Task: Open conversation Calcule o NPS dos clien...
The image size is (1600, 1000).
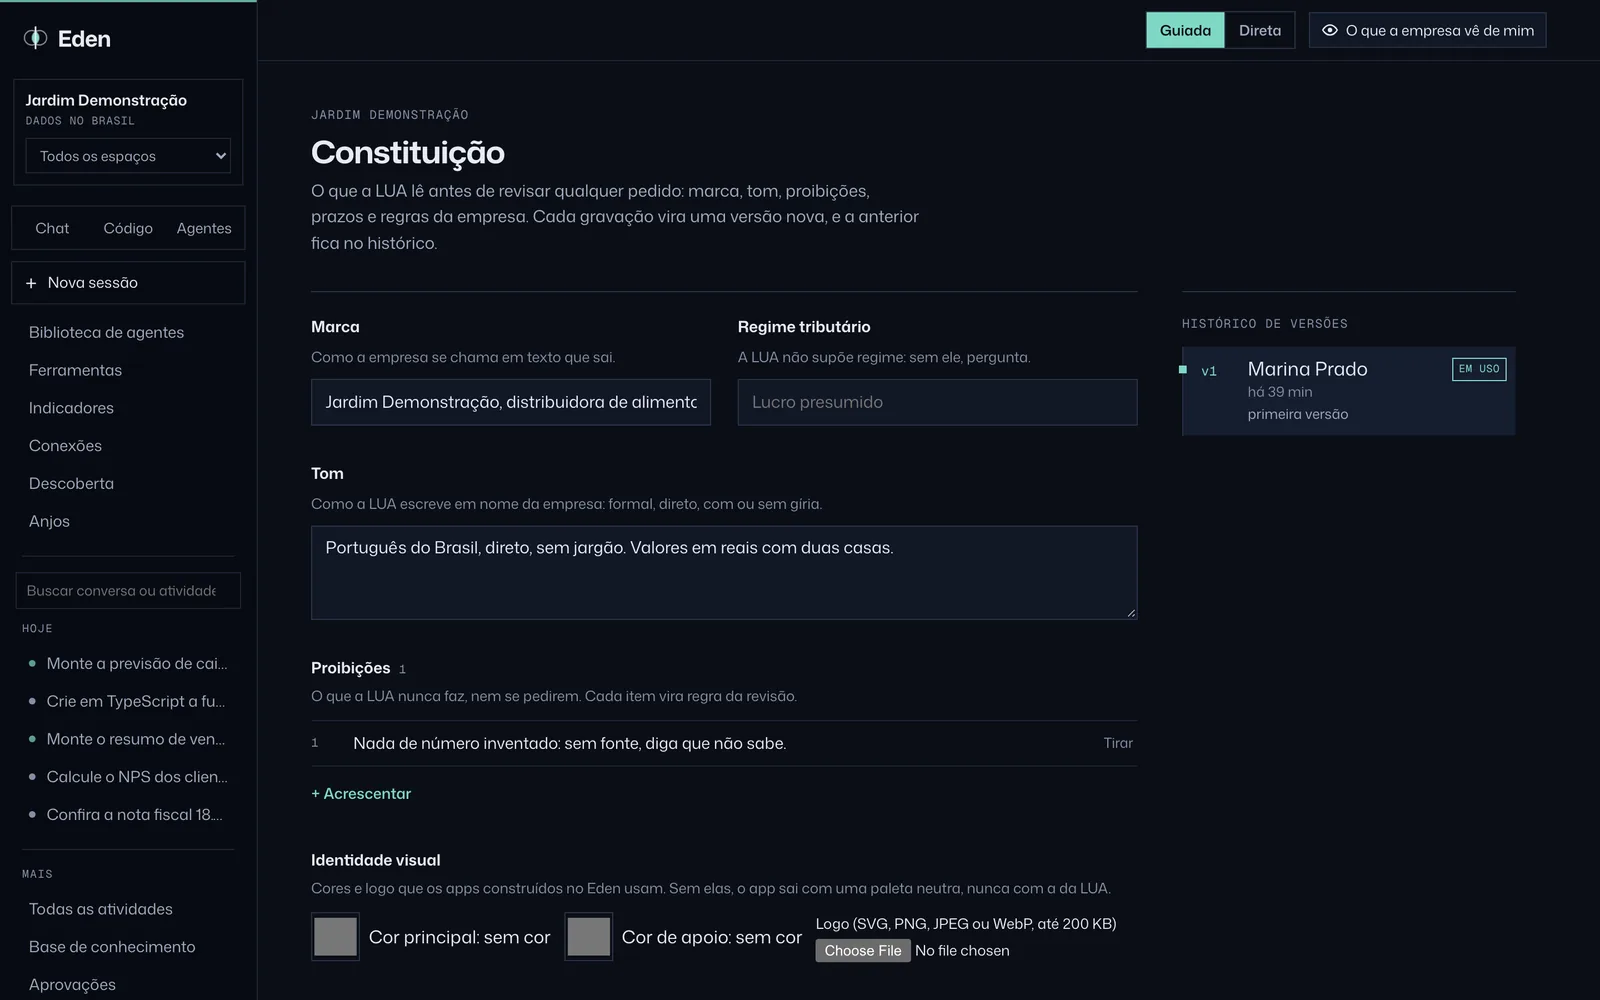Action: tap(128, 777)
